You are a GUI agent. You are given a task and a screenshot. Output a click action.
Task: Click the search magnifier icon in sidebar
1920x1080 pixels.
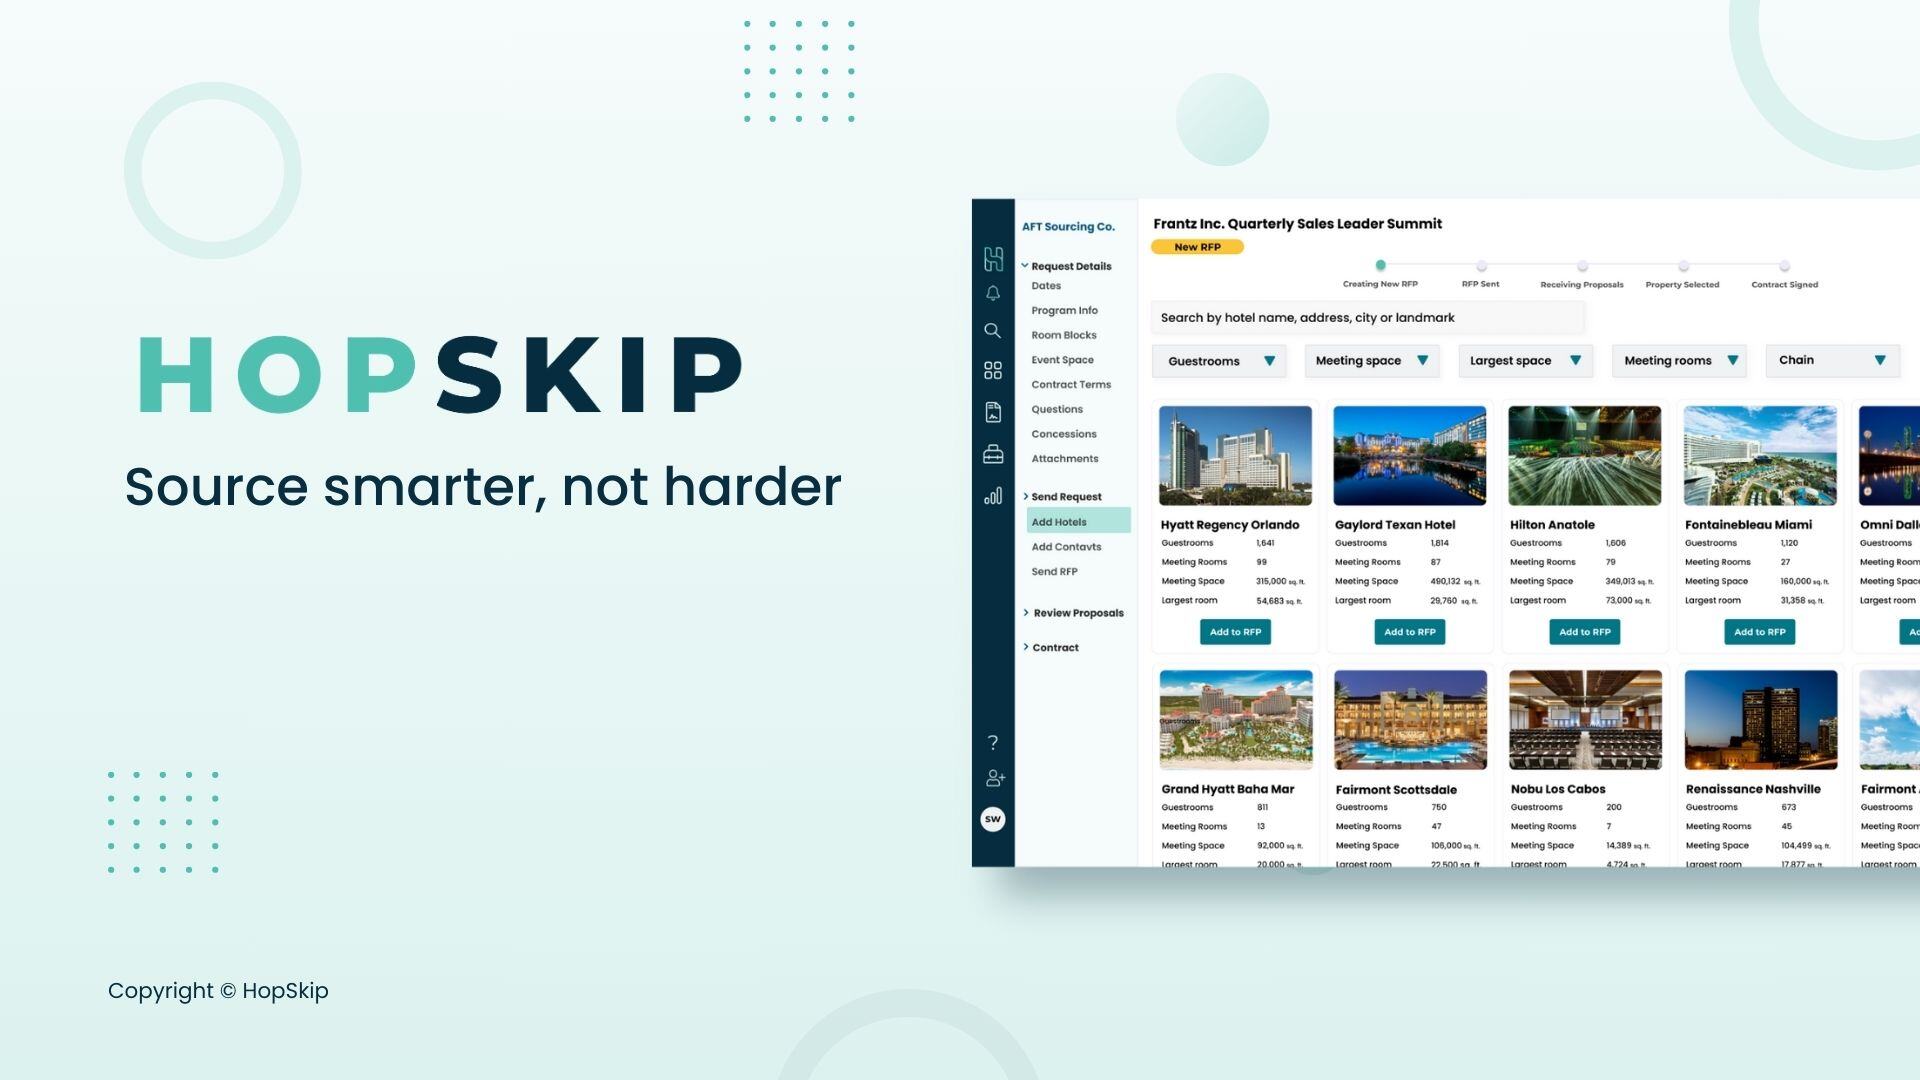click(x=993, y=331)
